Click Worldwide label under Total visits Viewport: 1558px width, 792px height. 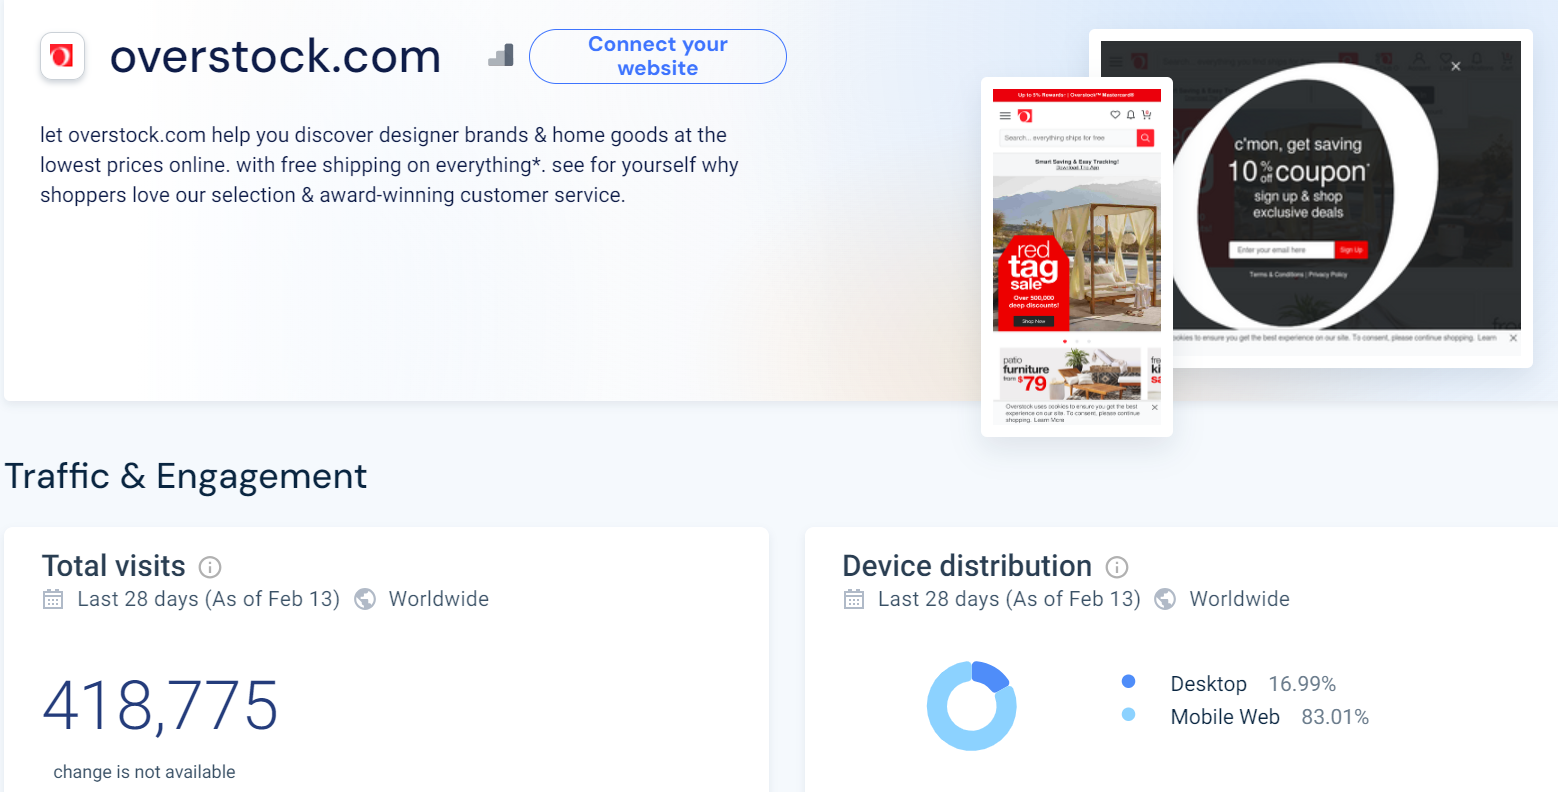pyautogui.click(x=439, y=599)
